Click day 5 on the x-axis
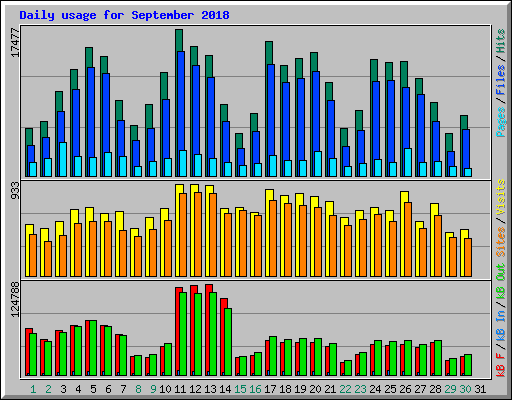Viewport: 512px width, 400px height. click(x=93, y=389)
